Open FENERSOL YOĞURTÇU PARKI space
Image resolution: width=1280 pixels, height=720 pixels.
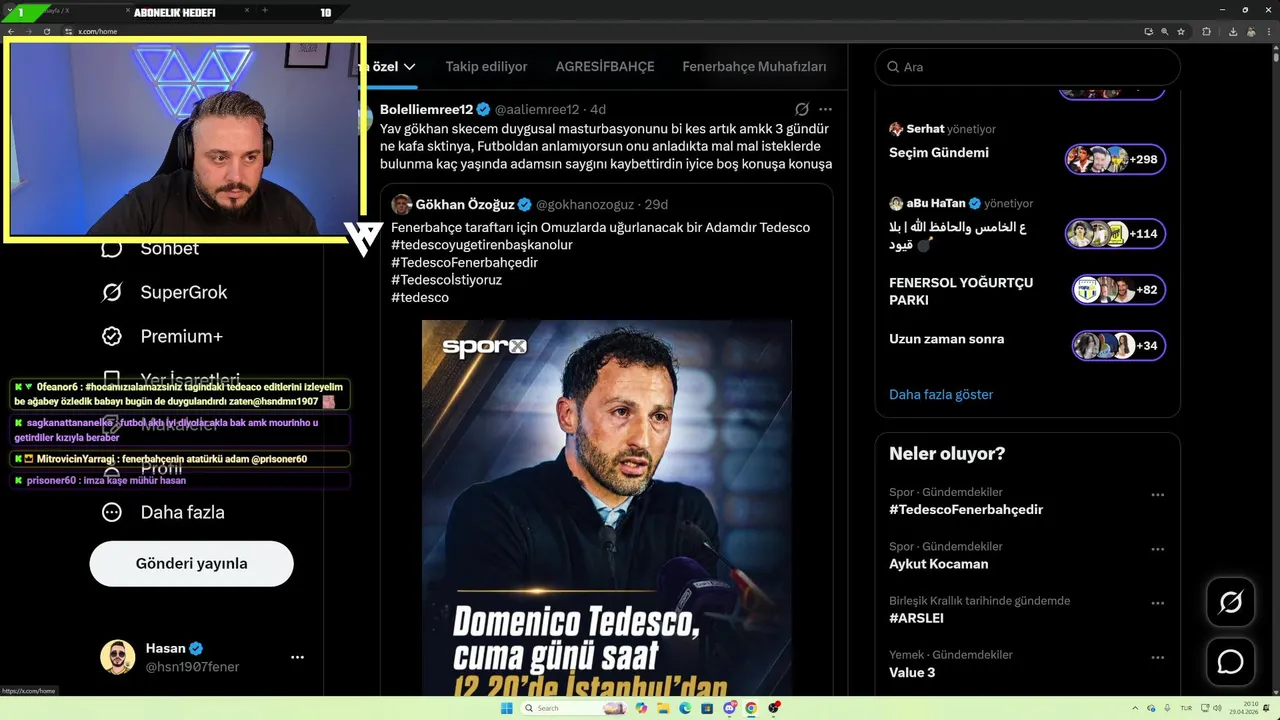click(x=961, y=291)
